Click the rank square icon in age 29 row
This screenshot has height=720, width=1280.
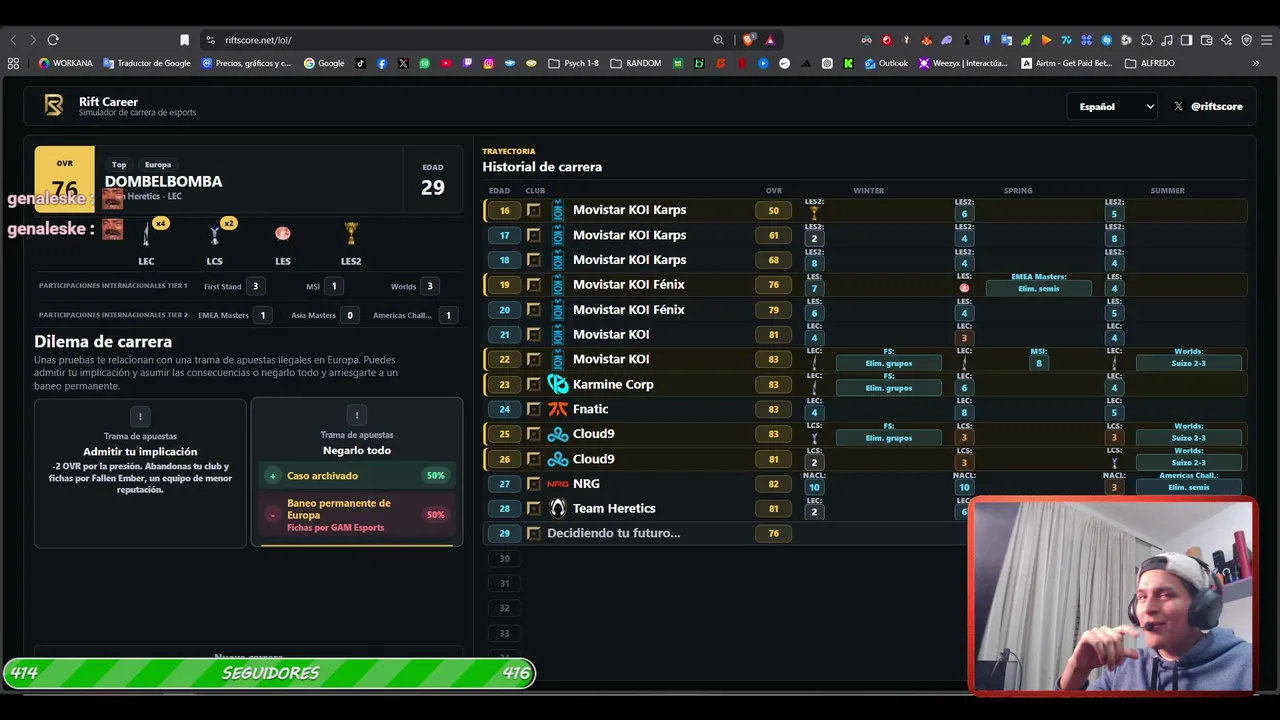(x=534, y=533)
